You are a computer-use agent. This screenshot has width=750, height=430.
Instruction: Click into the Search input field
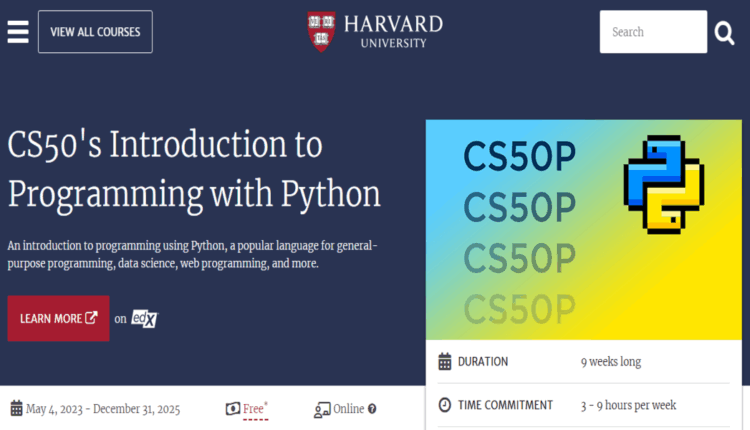[x=652, y=32]
